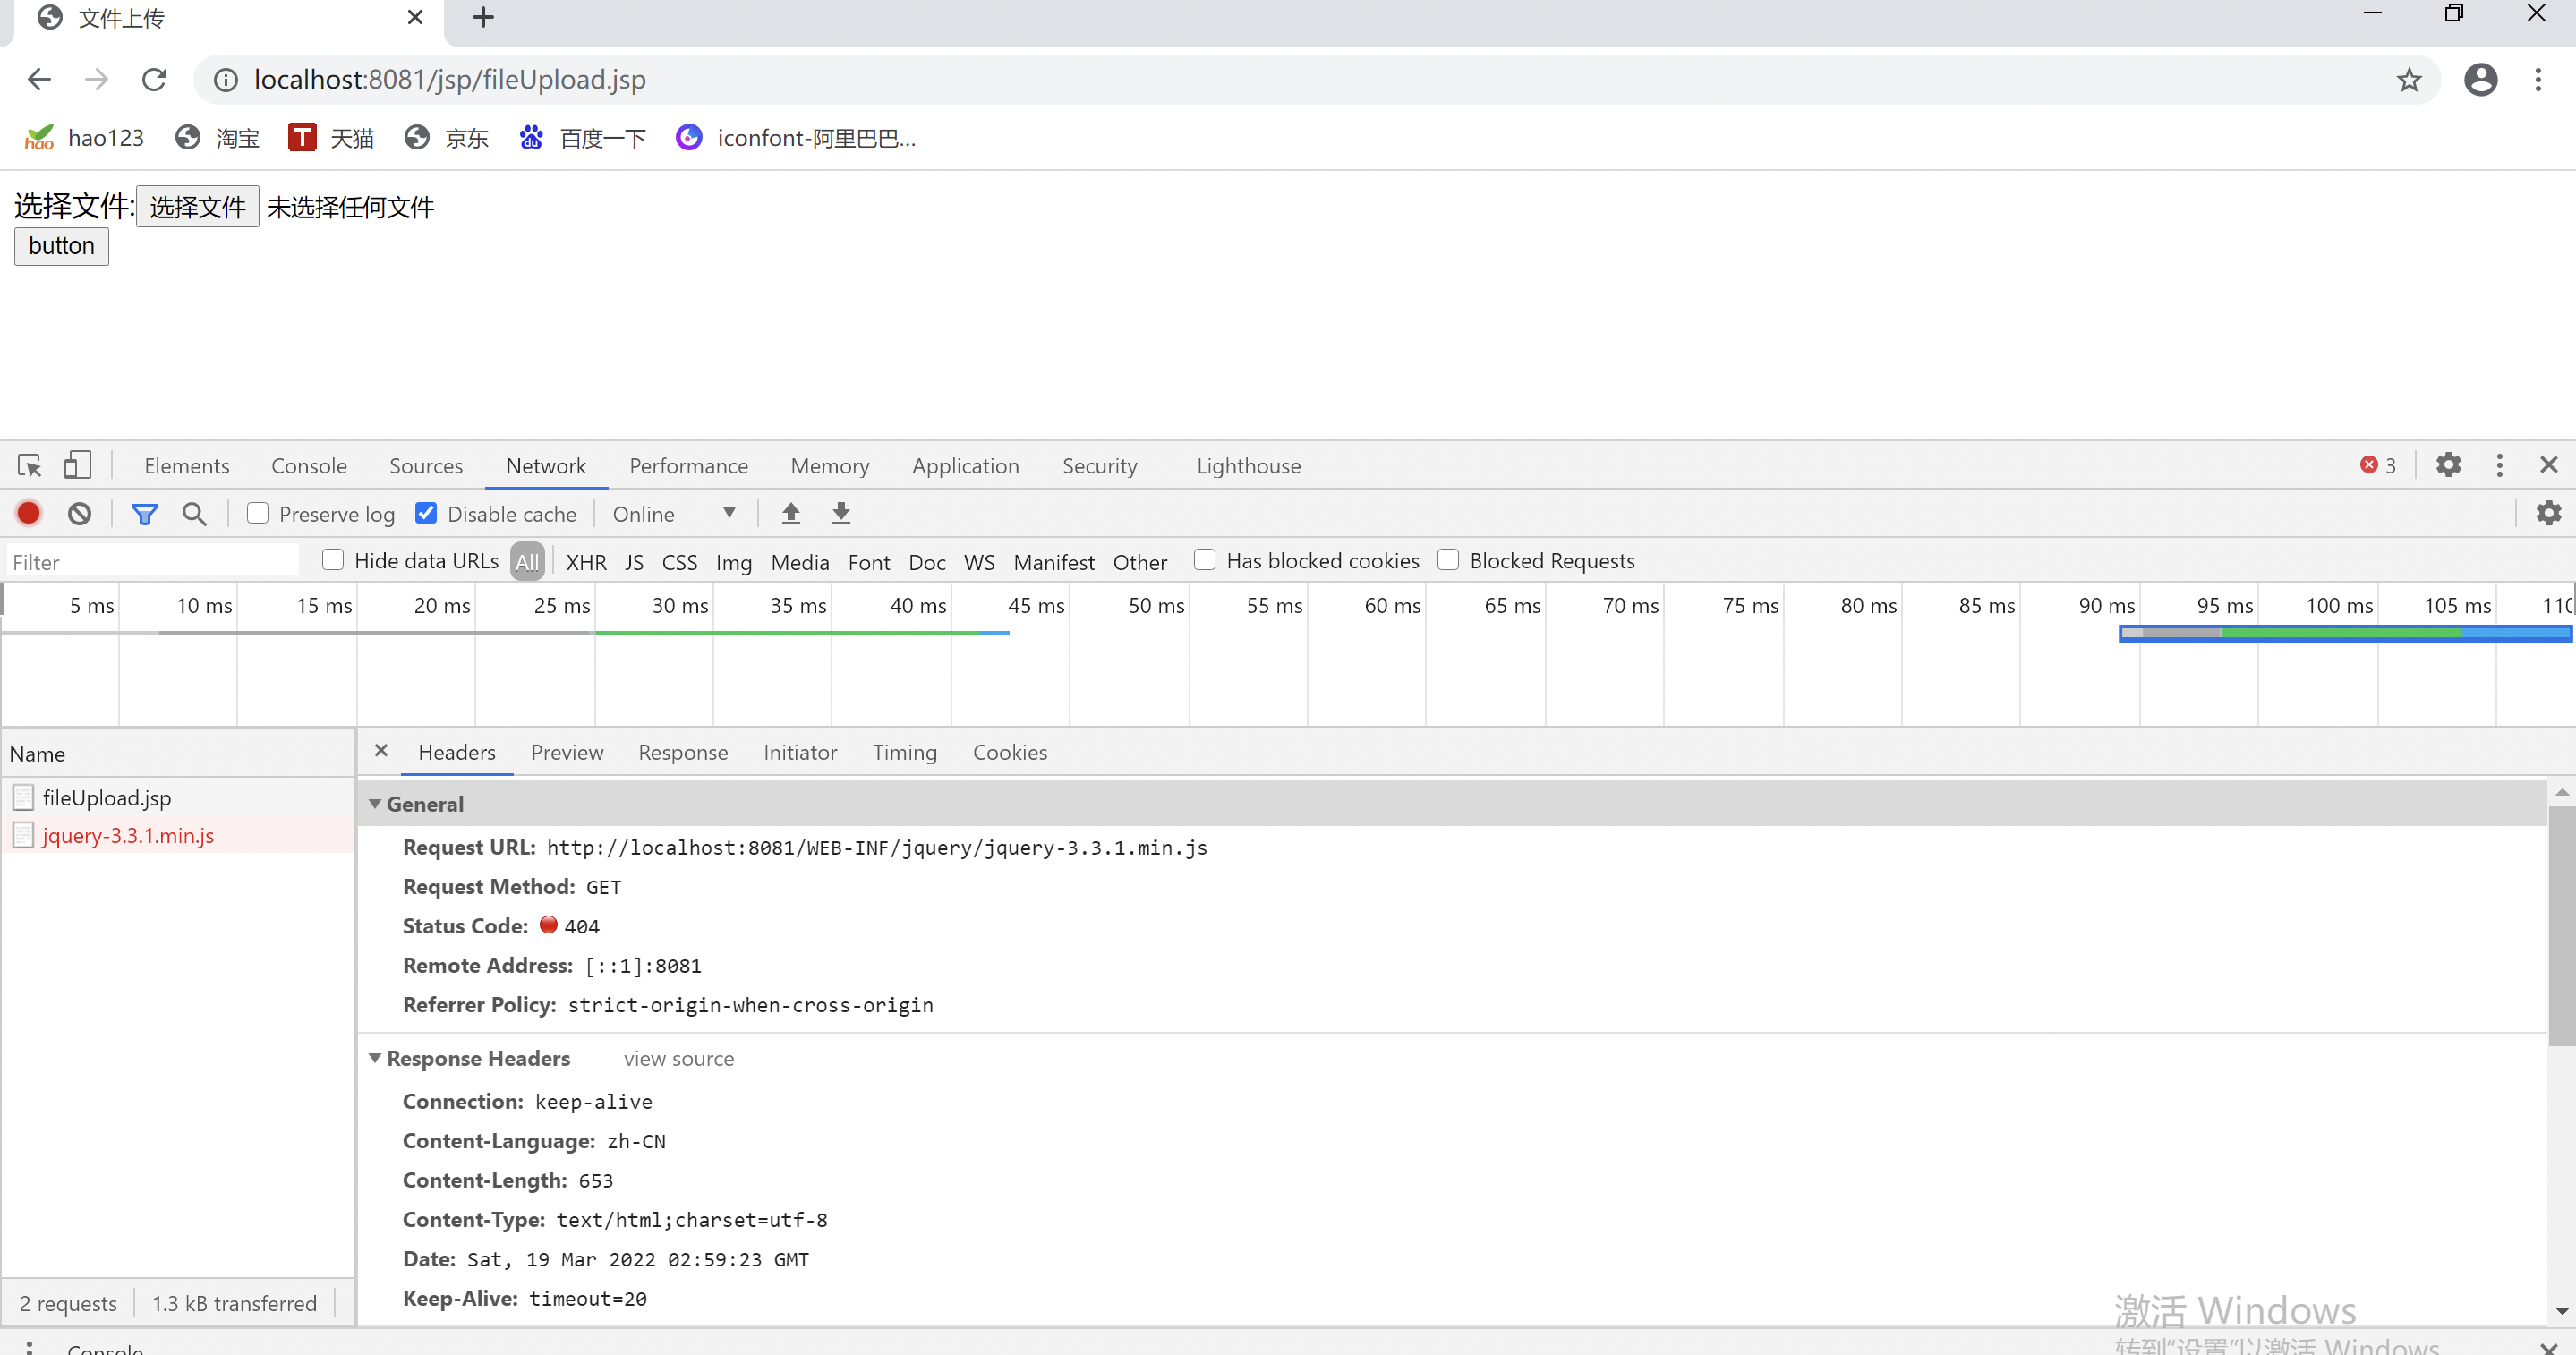Switch to the Console tab

click(308, 466)
